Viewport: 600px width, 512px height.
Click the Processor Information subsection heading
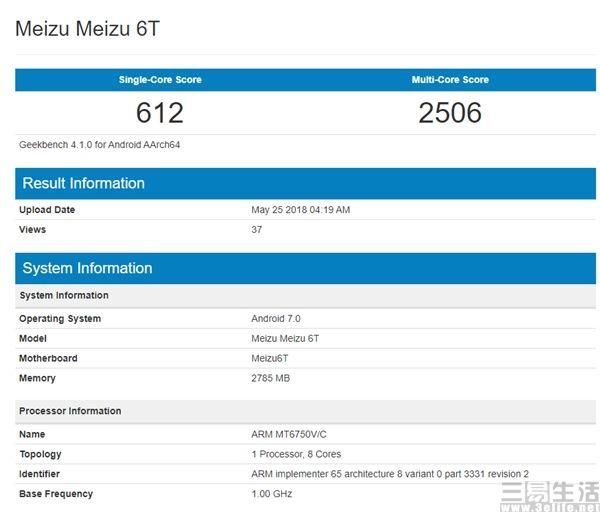70,411
